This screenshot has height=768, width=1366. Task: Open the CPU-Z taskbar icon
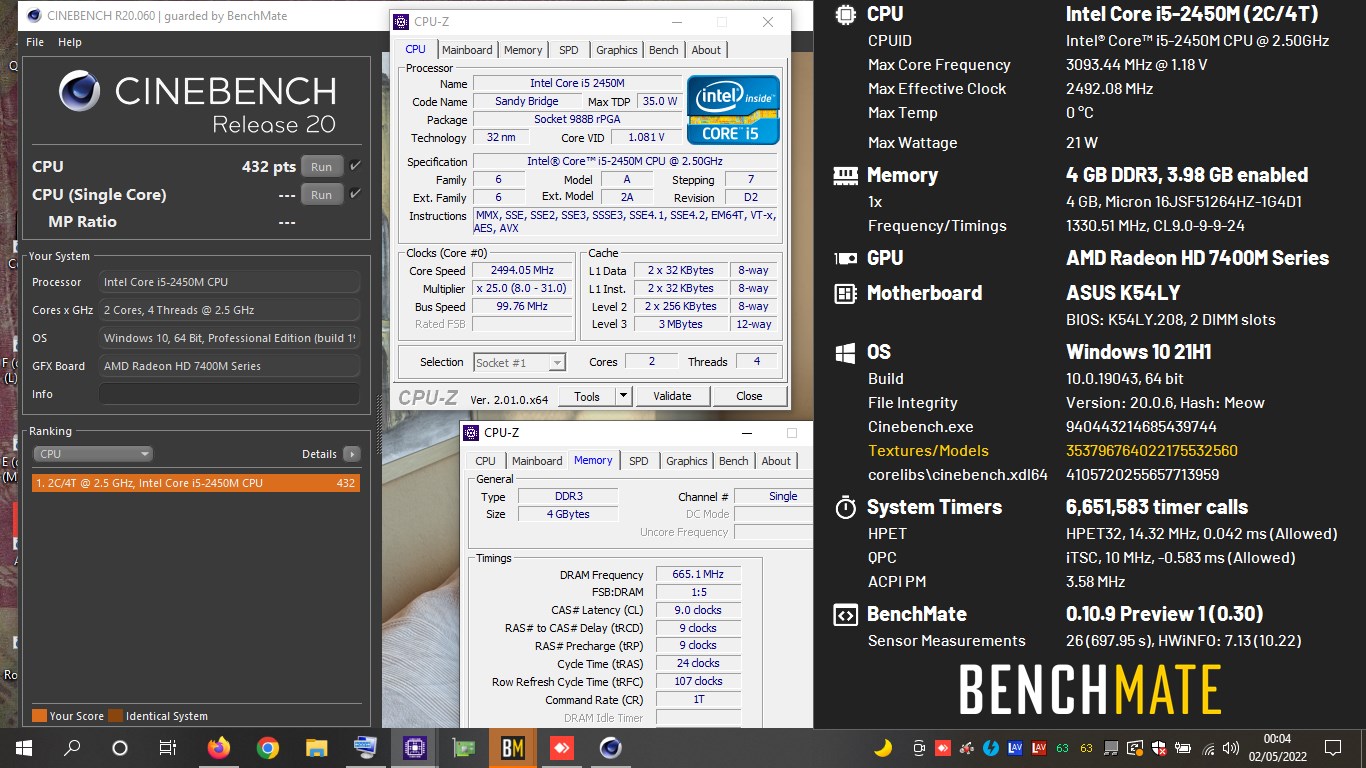(413, 747)
